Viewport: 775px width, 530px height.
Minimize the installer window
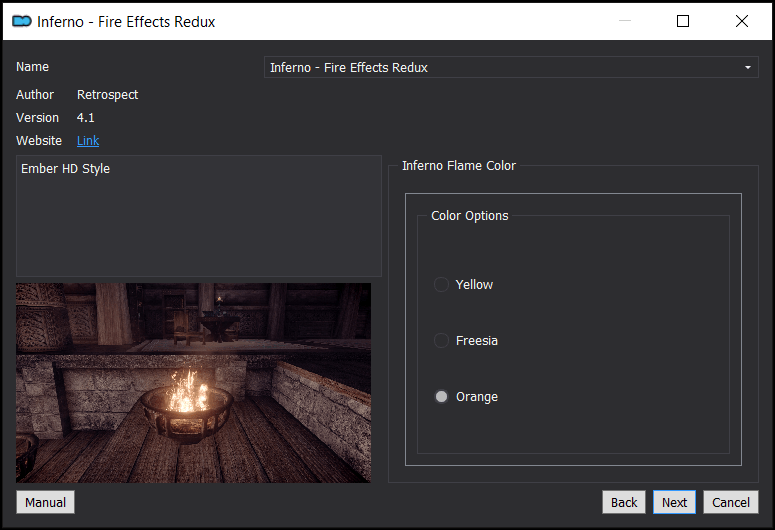[625, 21]
